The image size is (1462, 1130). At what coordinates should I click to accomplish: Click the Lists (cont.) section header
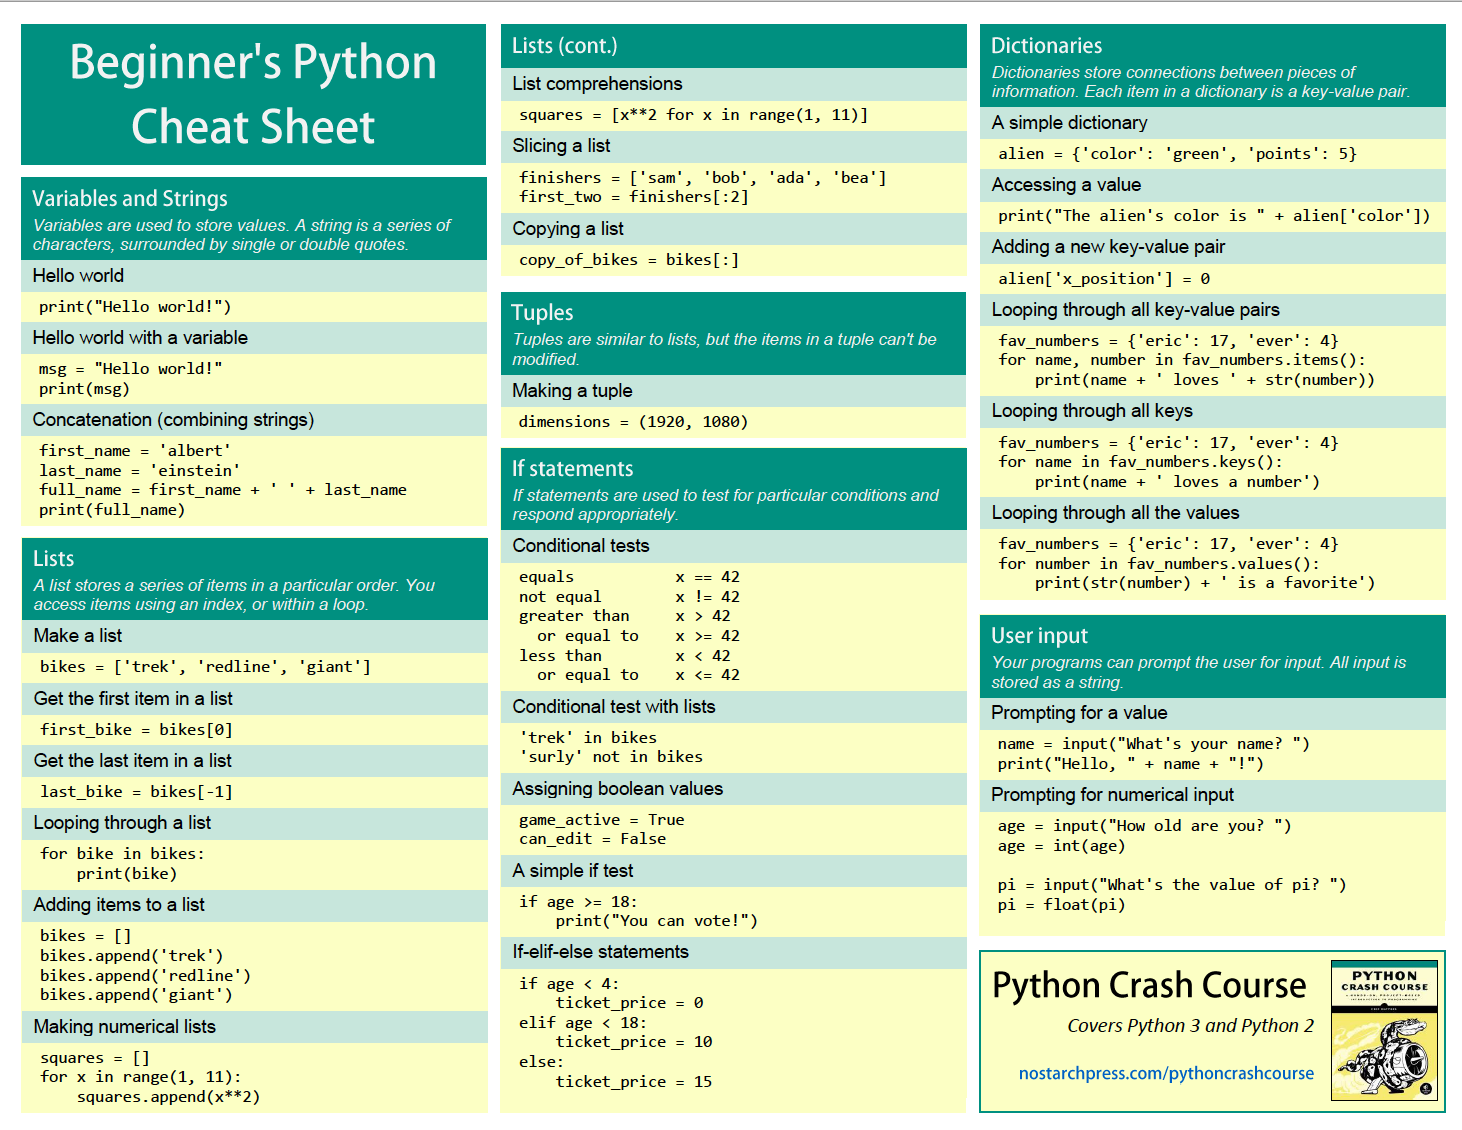point(564,45)
